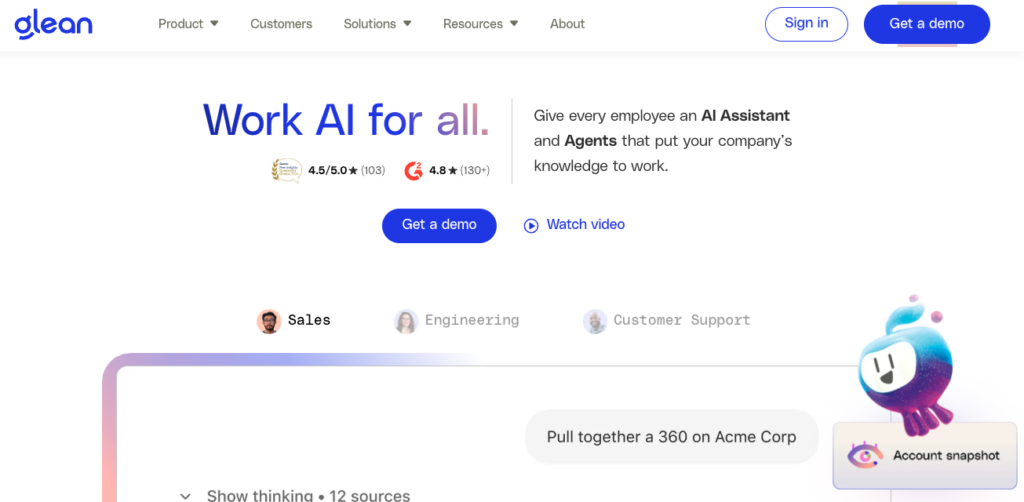Select the Customer Support tab
This screenshot has height=502, width=1024.
[x=681, y=321]
